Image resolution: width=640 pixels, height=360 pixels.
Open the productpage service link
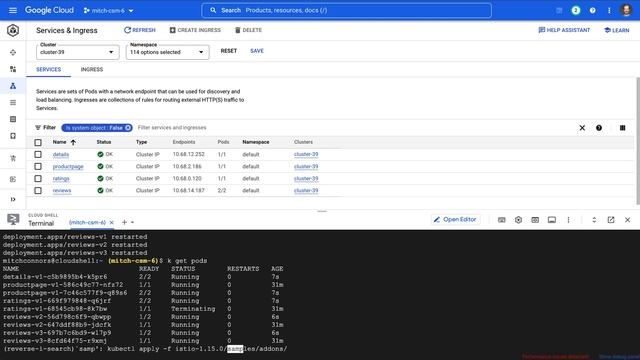tap(68, 167)
